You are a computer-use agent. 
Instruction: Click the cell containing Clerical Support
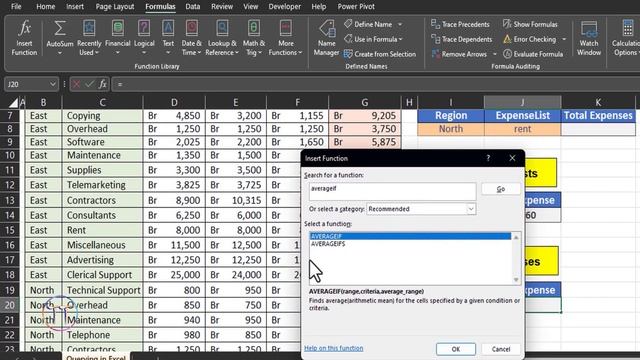[102, 275]
